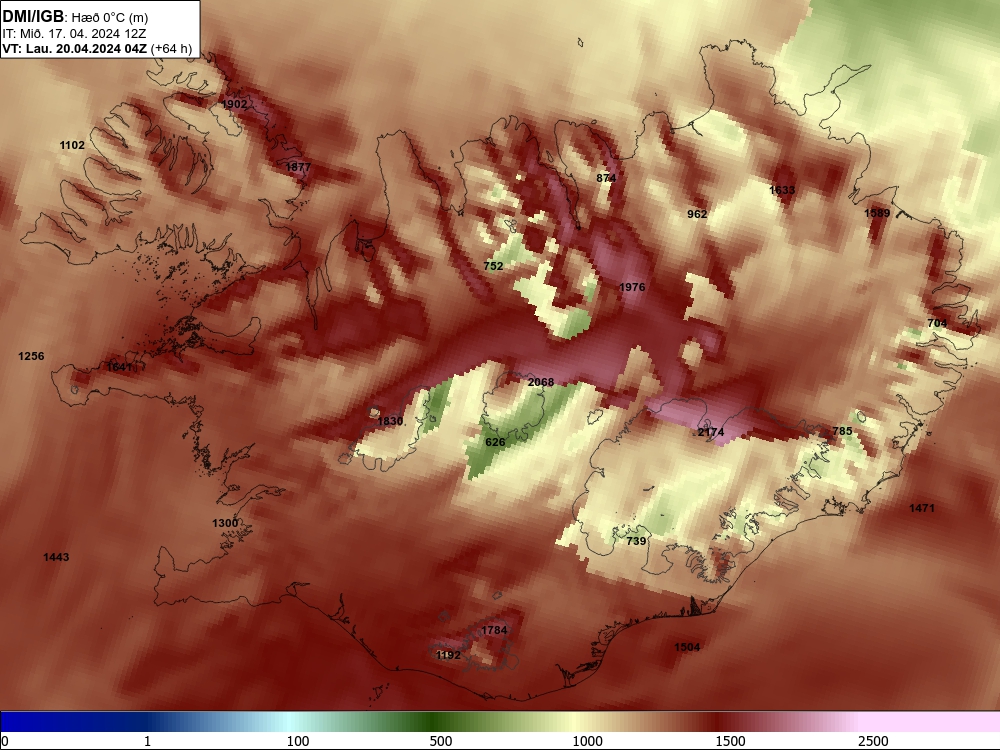This screenshot has height=750, width=1000.
Task: Click the map value label 962
Action: [697, 214]
